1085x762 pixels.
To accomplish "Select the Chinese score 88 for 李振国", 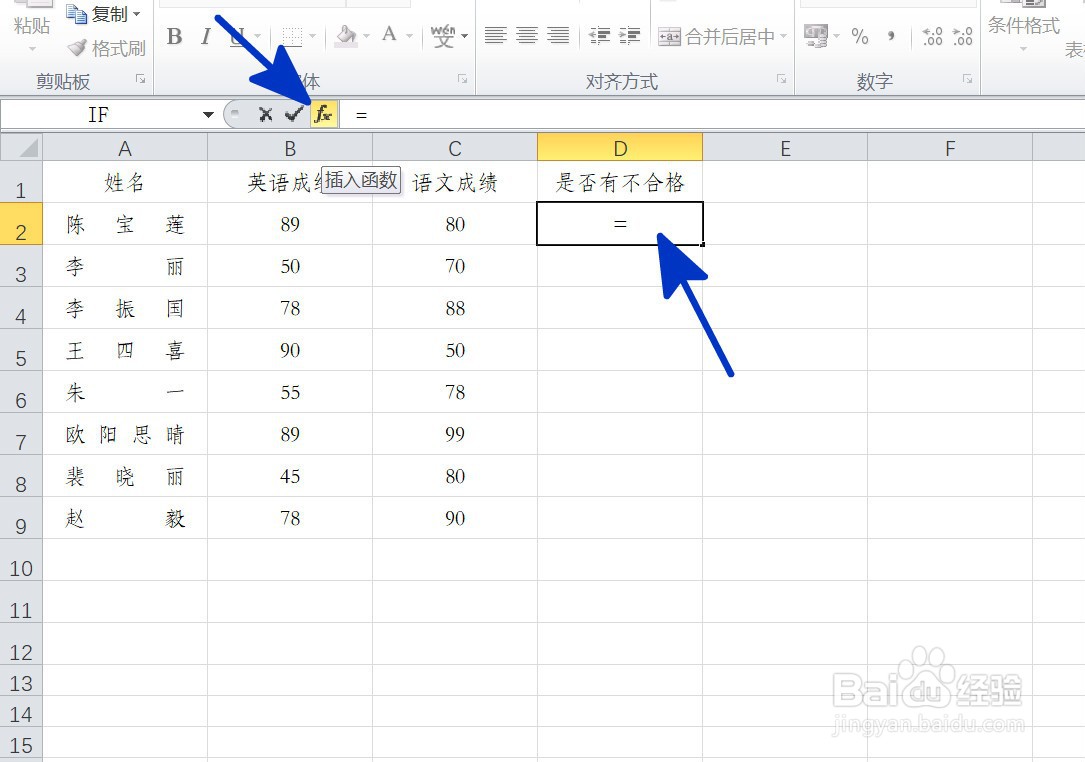I will coord(455,308).
